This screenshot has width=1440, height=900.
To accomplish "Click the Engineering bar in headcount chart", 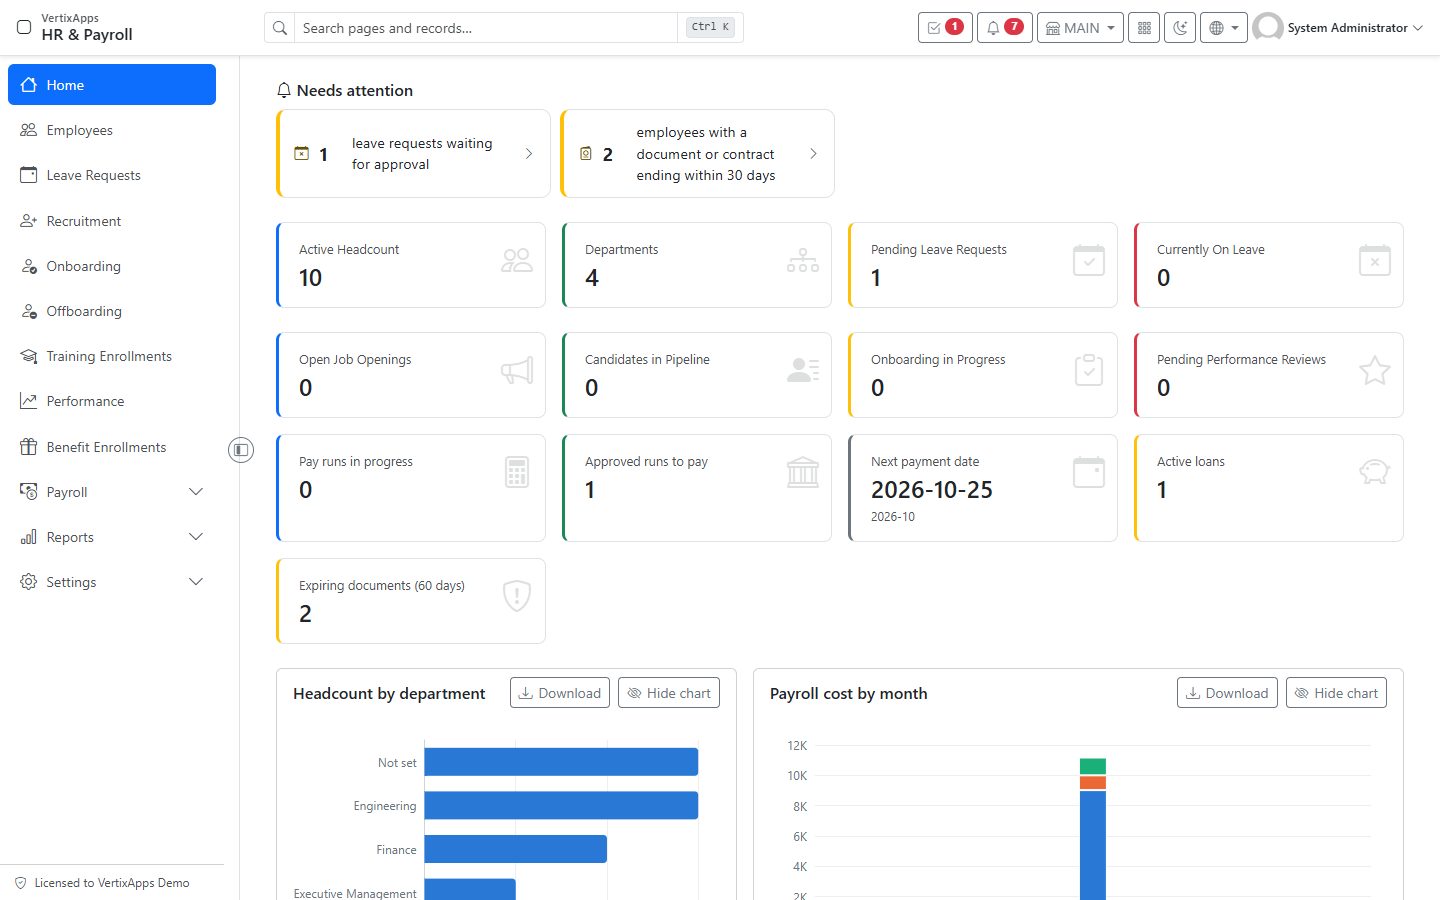I will (x=561, y=806).
